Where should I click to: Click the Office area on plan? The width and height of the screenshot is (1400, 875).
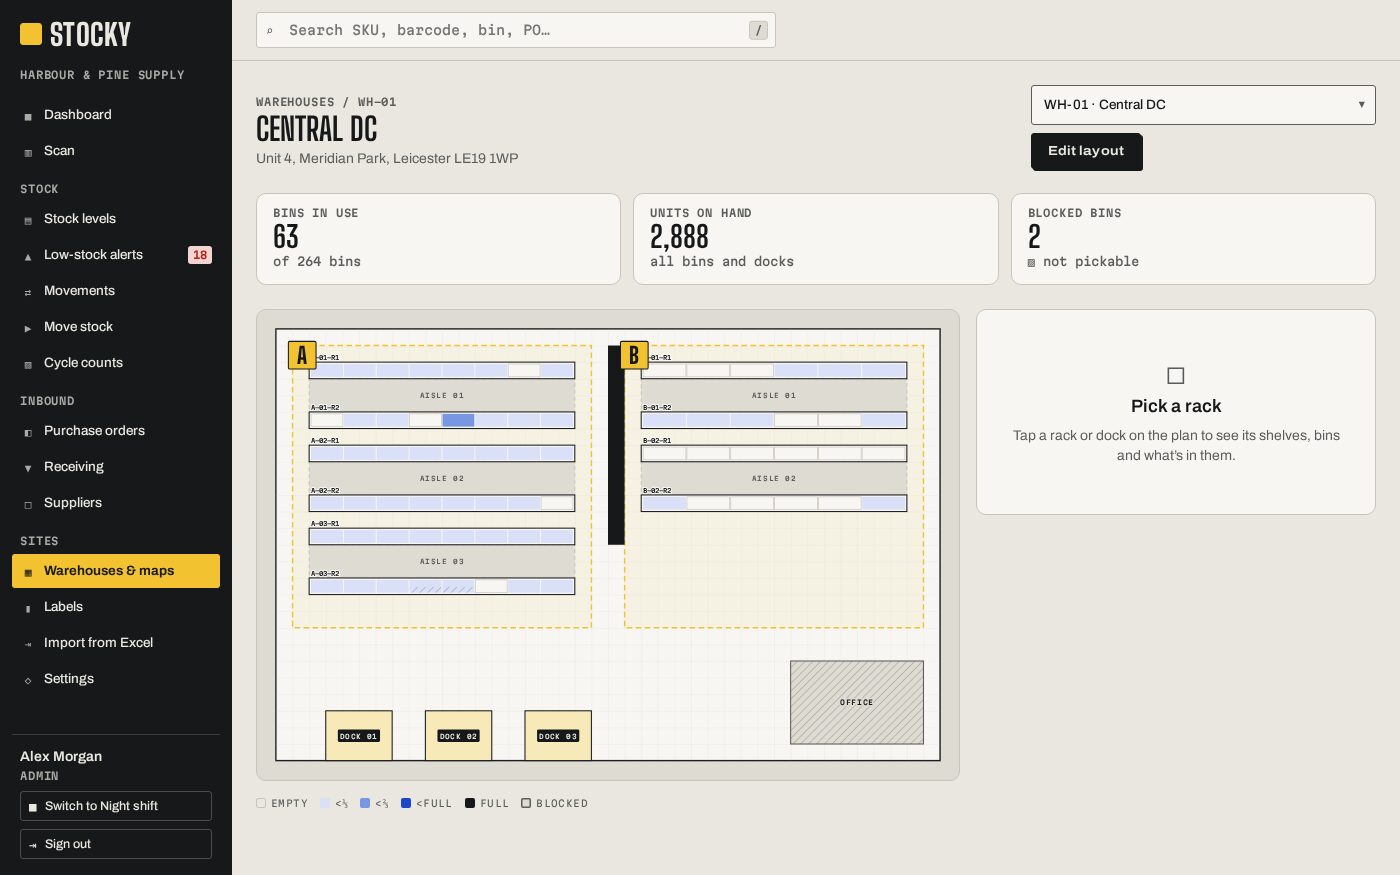pyautogui.click(x=857, y=702)
